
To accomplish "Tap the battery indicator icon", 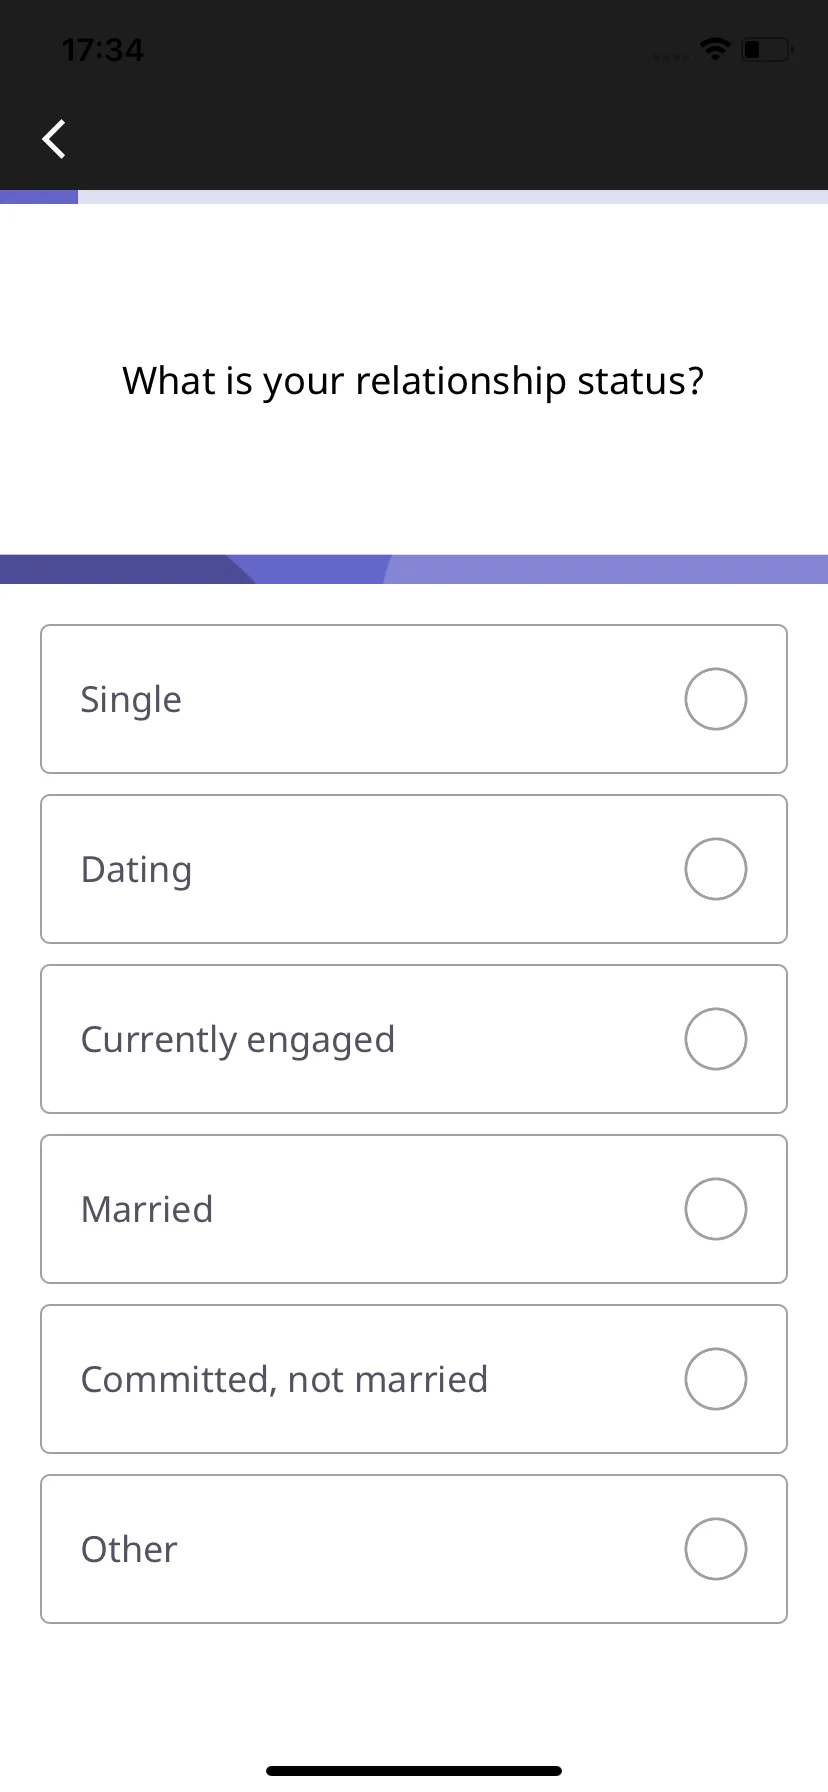I will 767,49.
